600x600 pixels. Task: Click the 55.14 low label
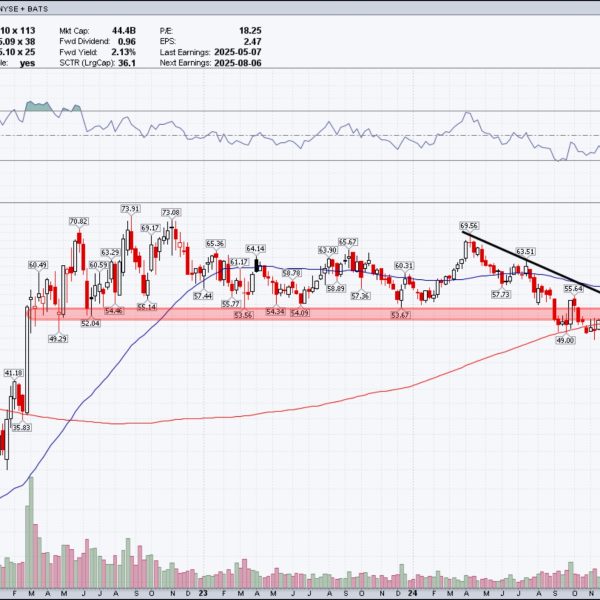click(x=147, y=307)
